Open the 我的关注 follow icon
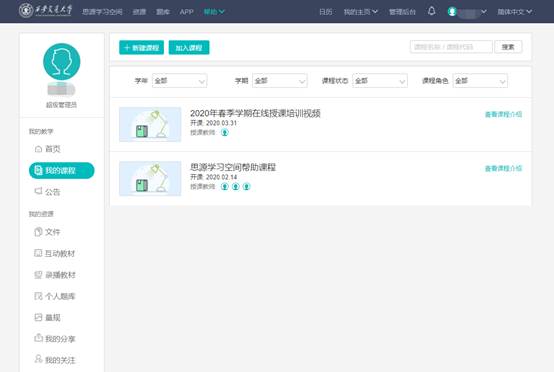This screenshot has height=372, width=554. (38, 359)
